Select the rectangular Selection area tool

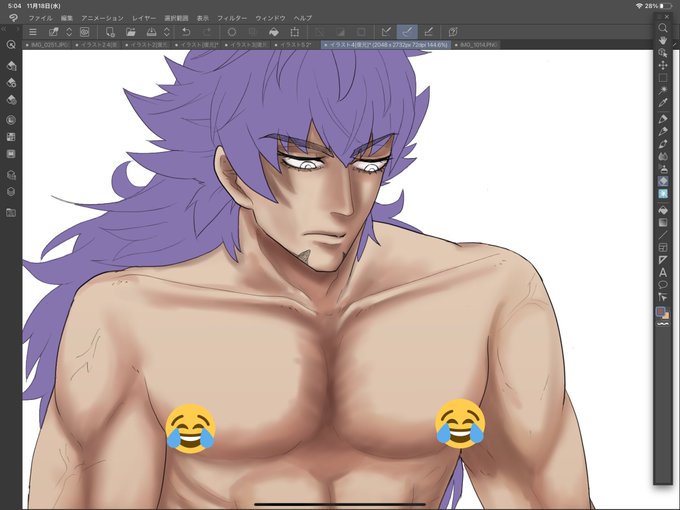point(663,78)
